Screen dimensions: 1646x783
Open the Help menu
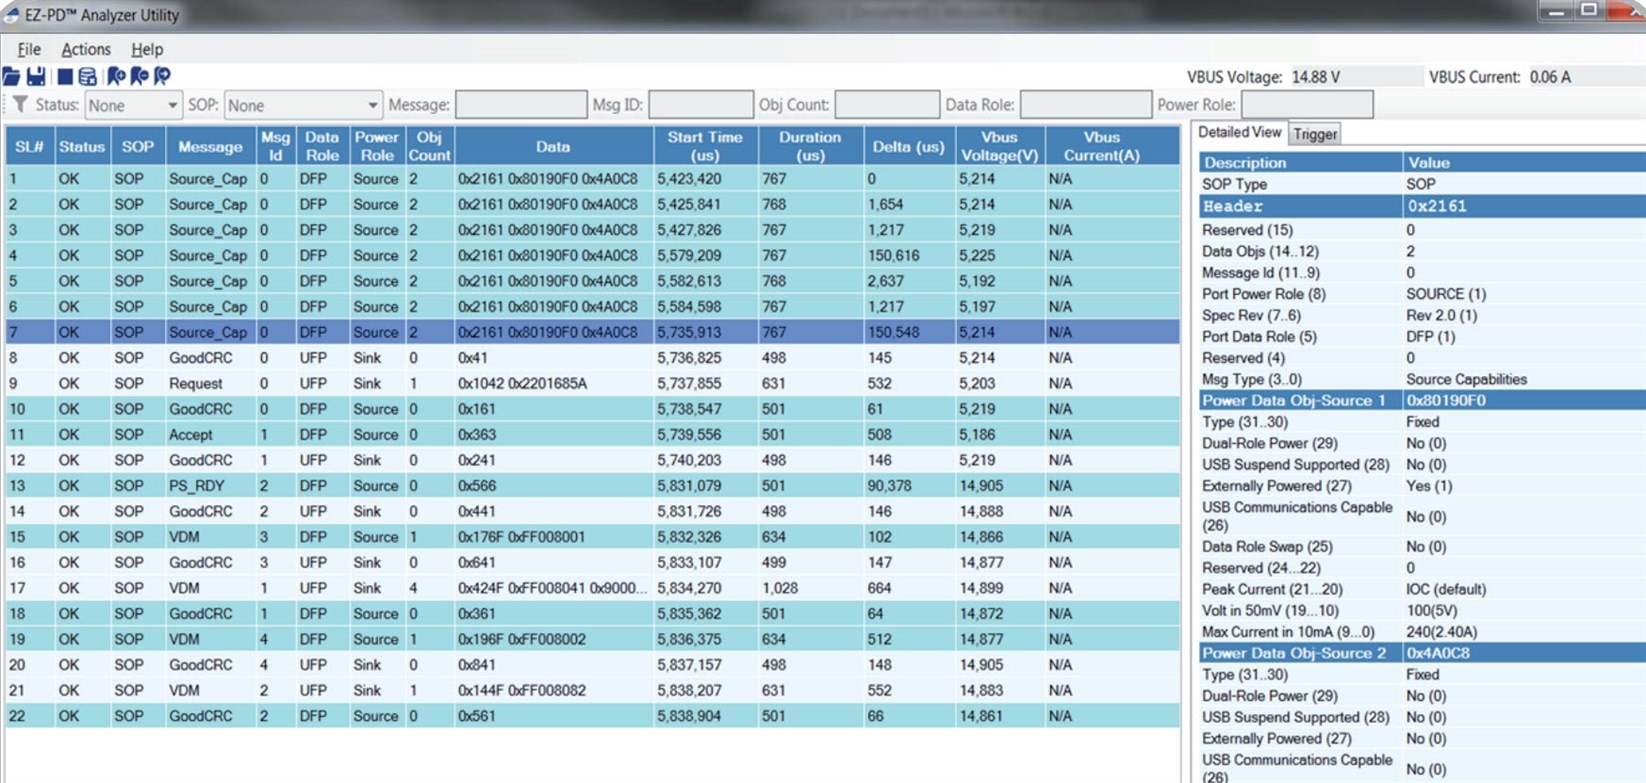point(147,49)
